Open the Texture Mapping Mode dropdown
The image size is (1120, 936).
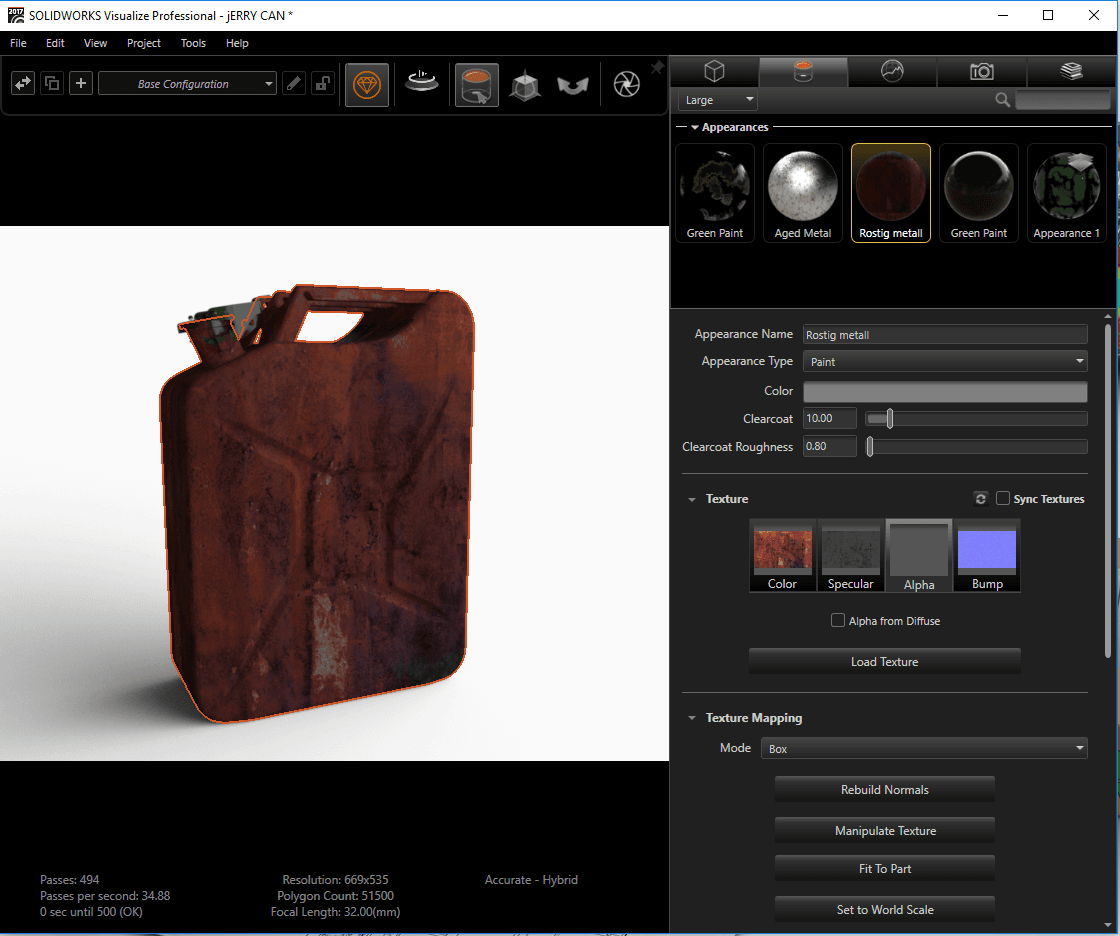tap(924, 748)
